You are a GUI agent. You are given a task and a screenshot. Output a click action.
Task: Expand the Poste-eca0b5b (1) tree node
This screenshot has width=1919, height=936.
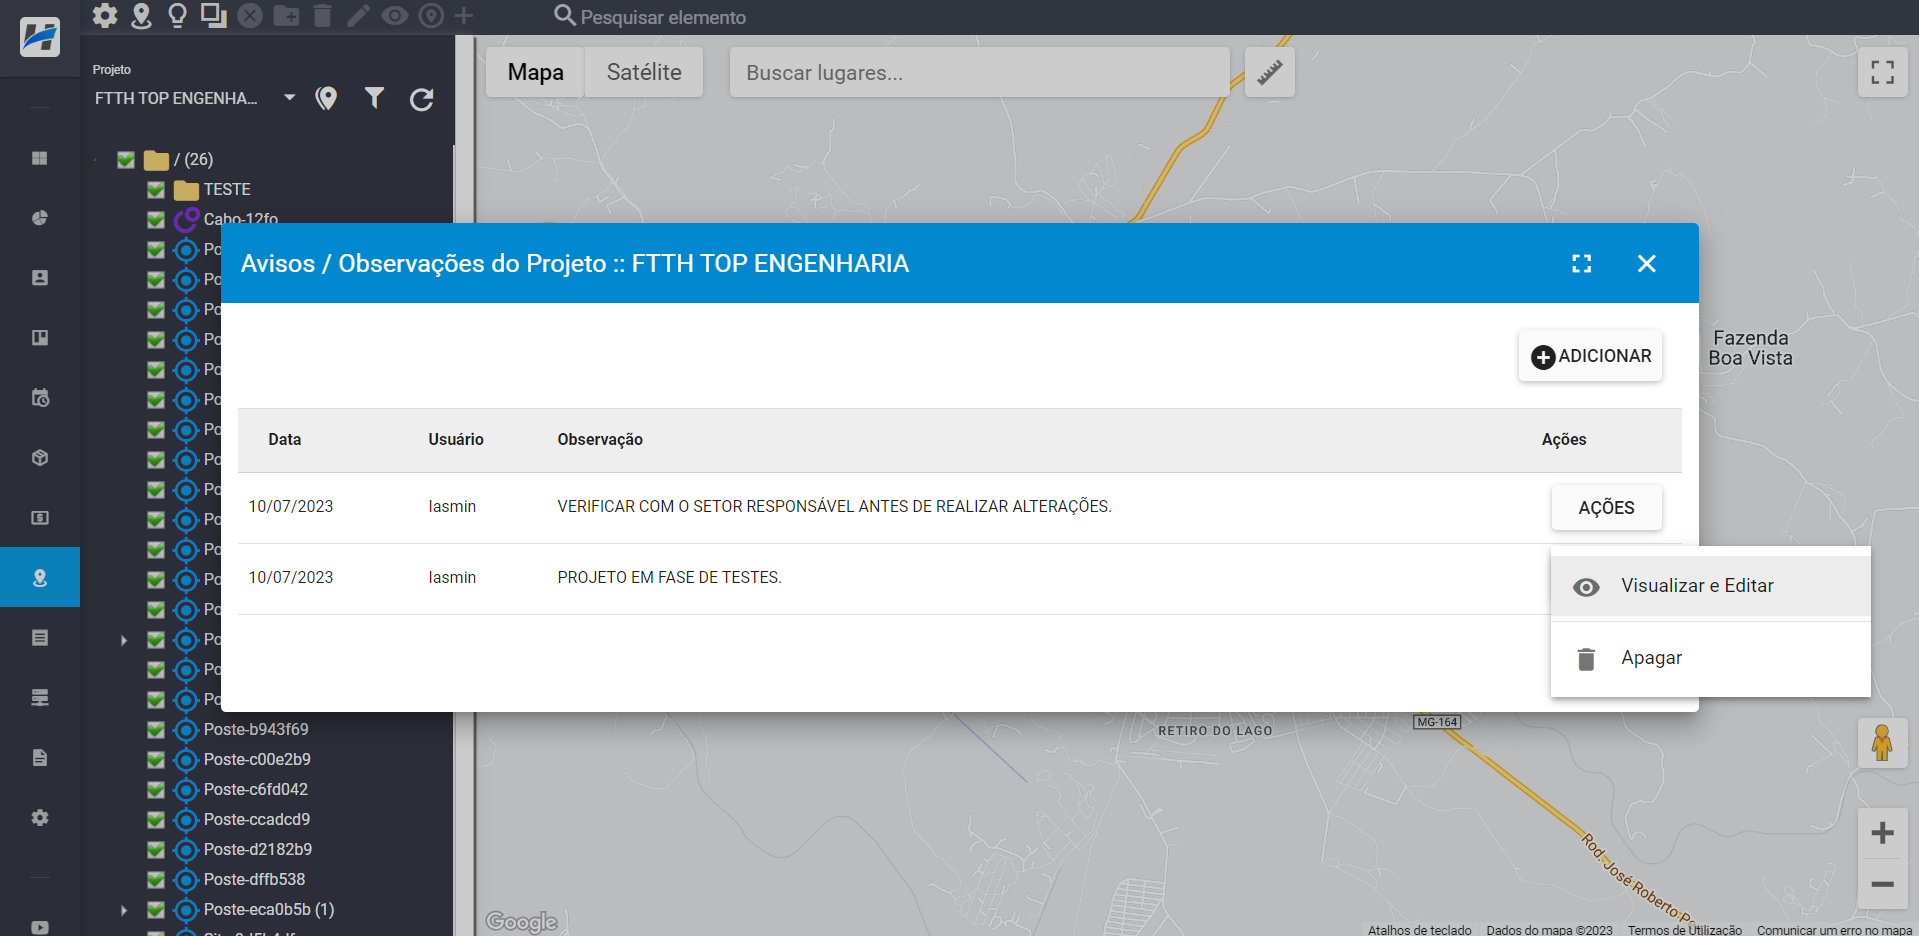tap(124, 910)
